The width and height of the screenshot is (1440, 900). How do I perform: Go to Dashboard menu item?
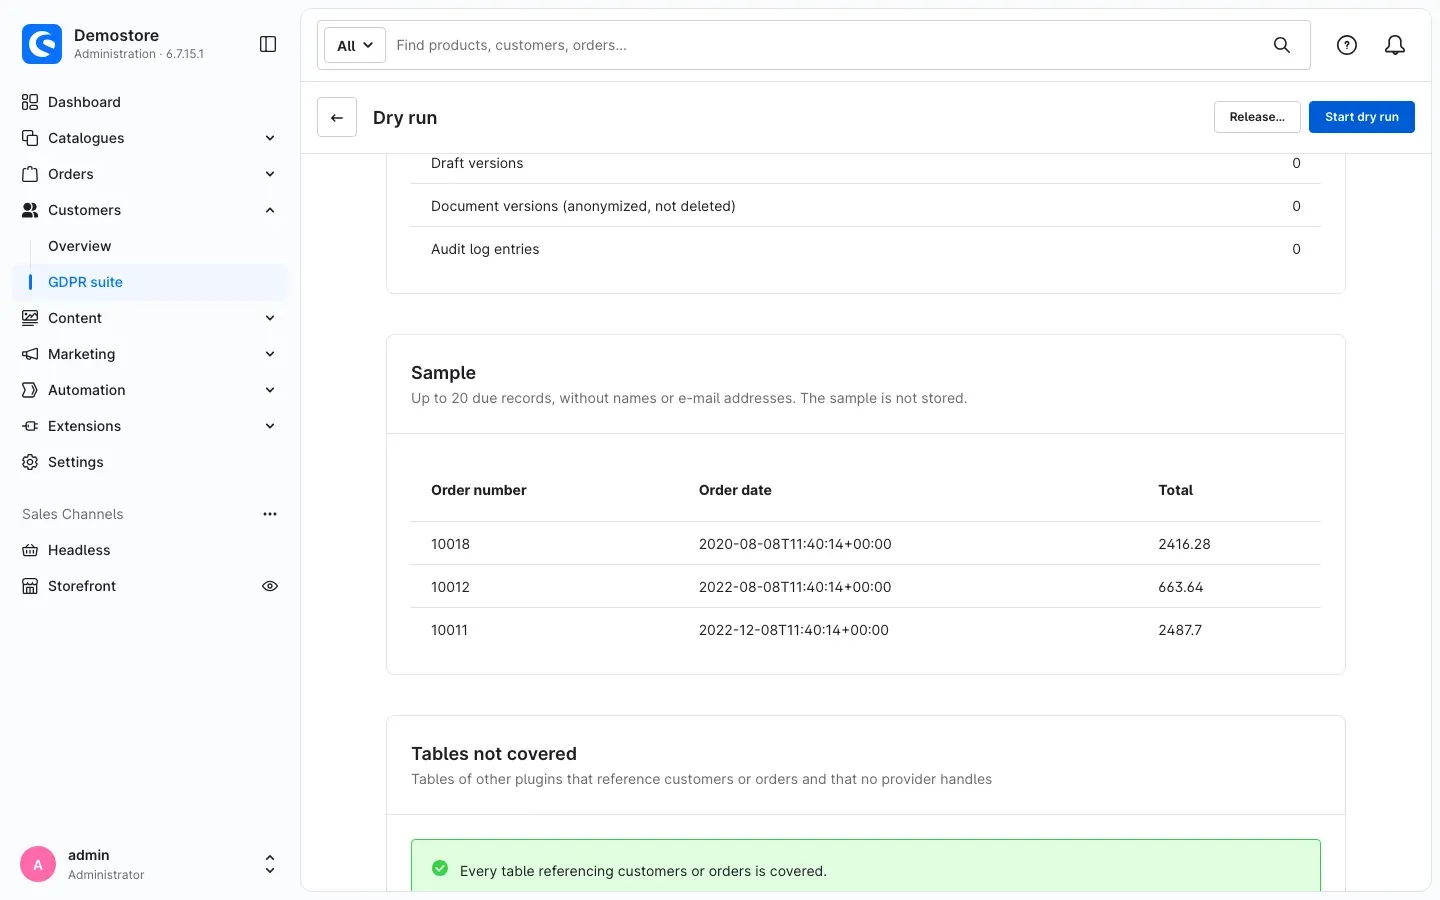[x=84, y=102]
